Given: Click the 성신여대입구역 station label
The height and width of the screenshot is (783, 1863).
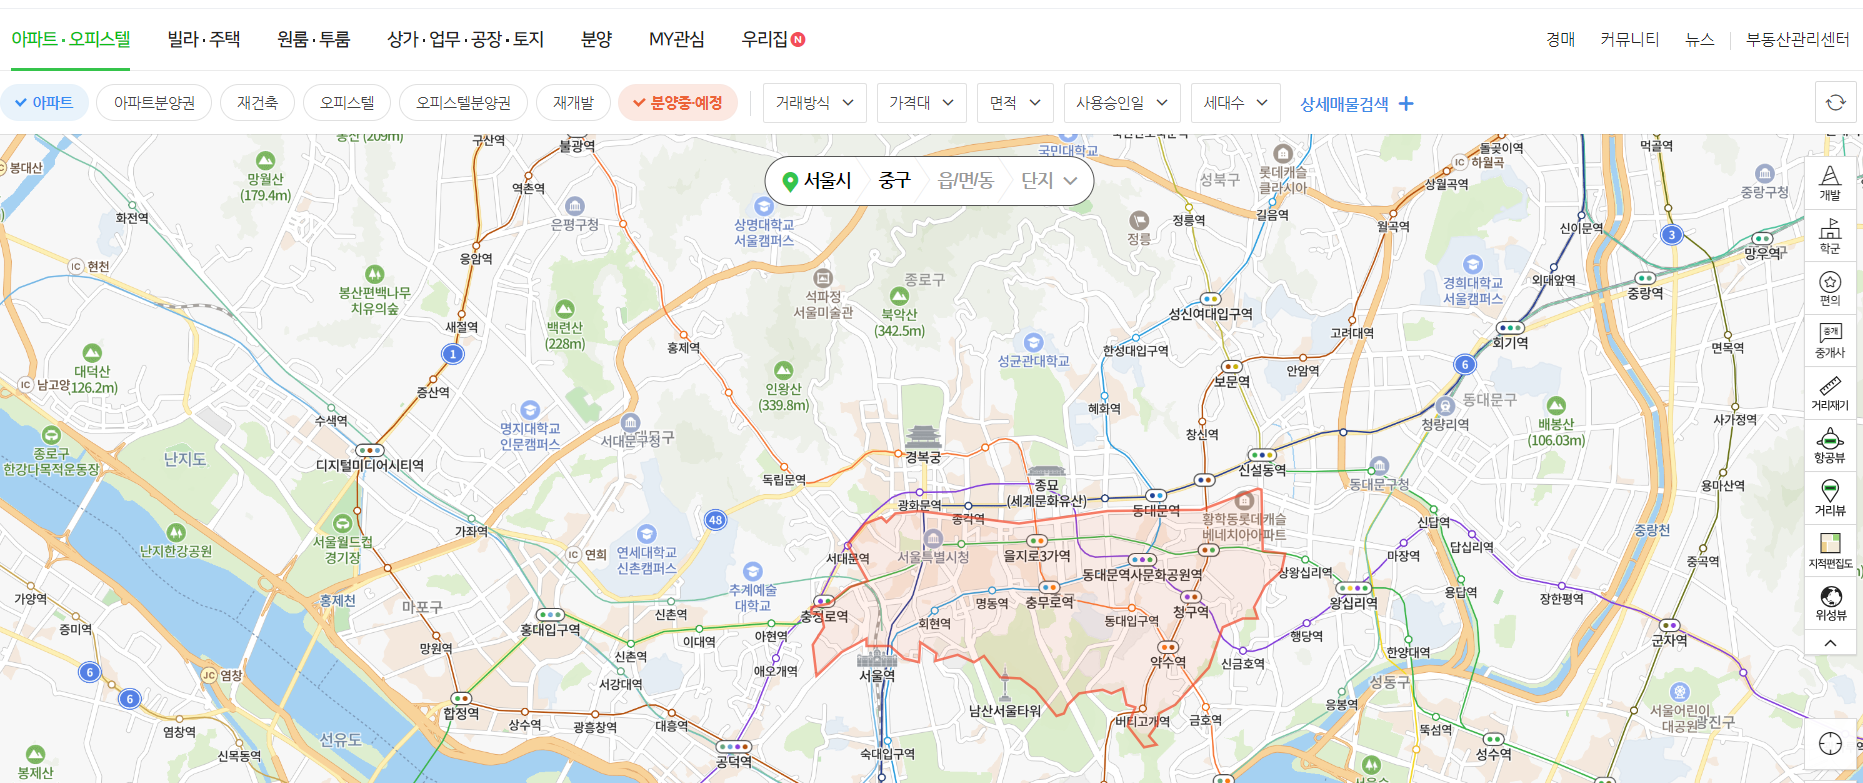Looking at the screenshot, I should [x=1211, y=313].
